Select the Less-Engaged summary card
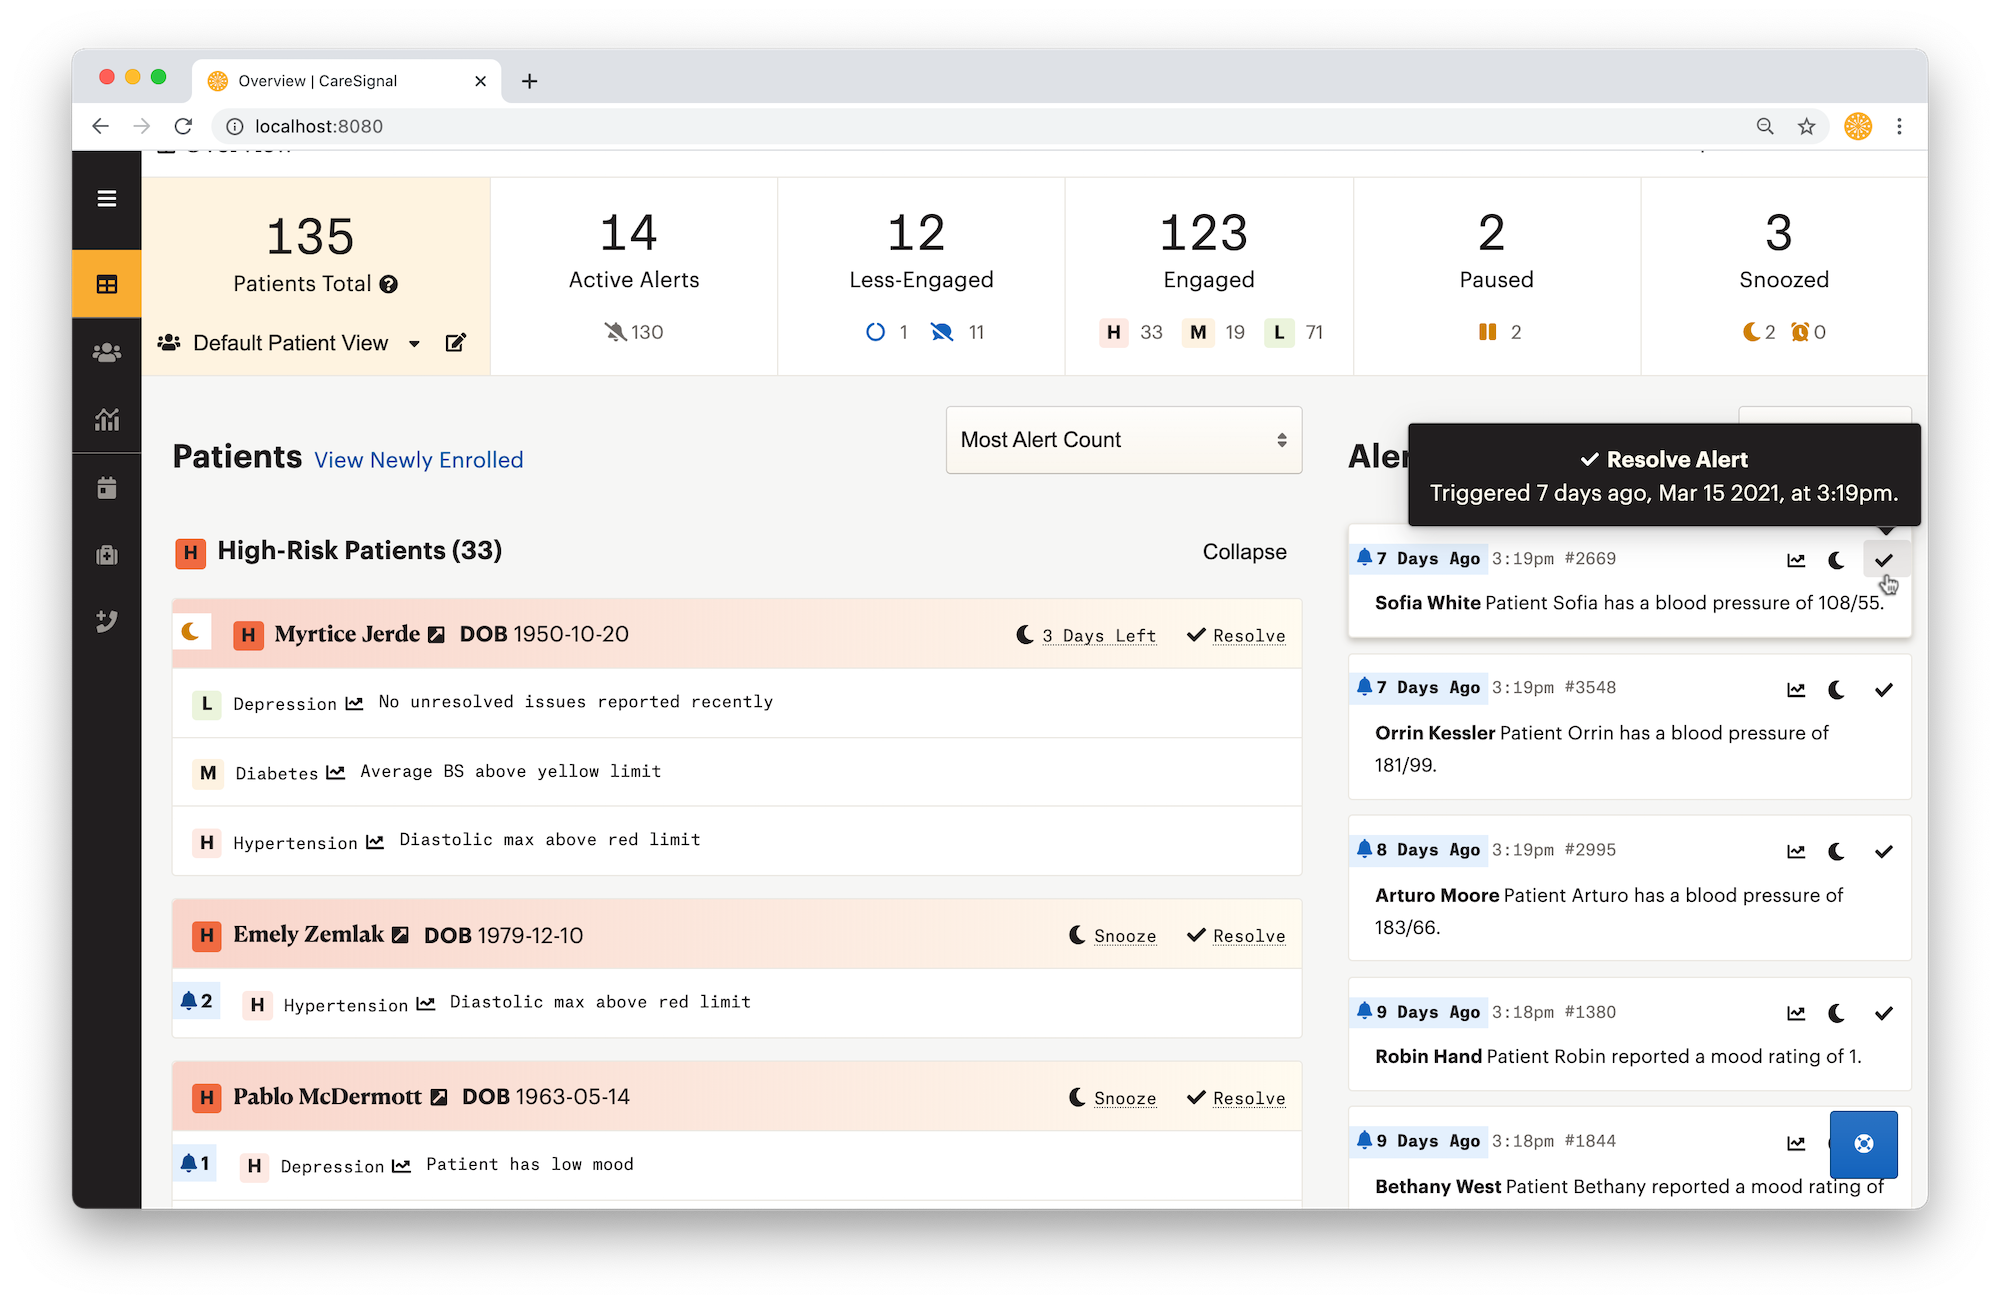The height and width of the screenshot is (1304, 2000). (x=921, y=277)
